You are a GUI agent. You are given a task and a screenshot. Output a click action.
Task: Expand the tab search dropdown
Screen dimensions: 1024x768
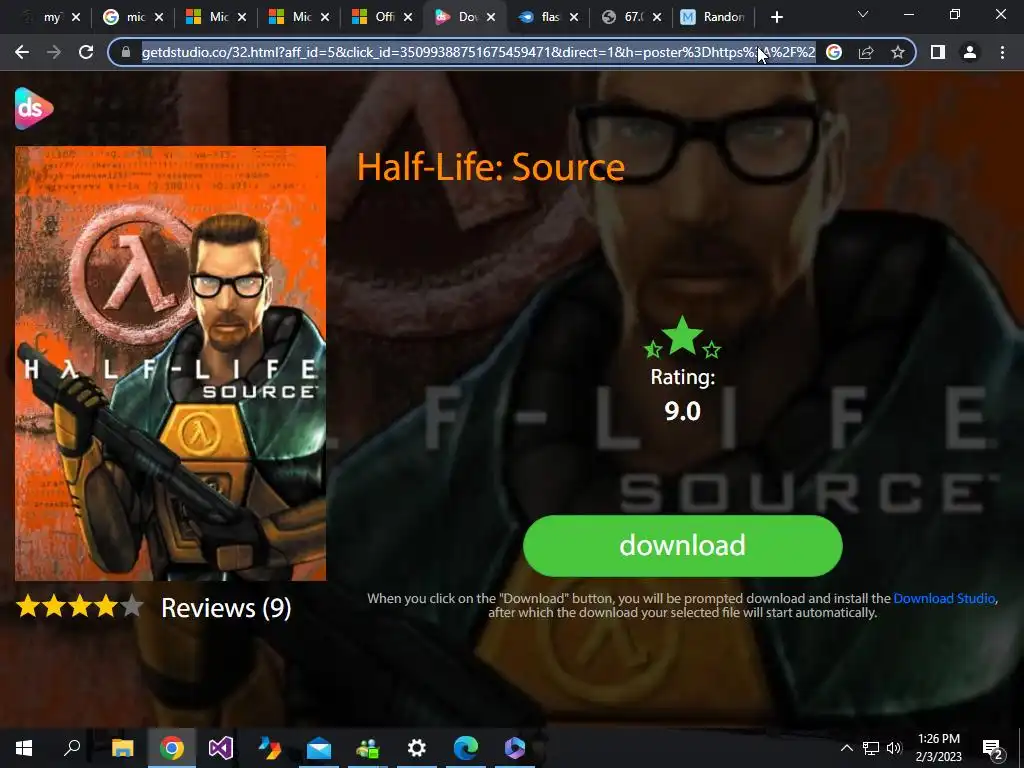(863, 14)
